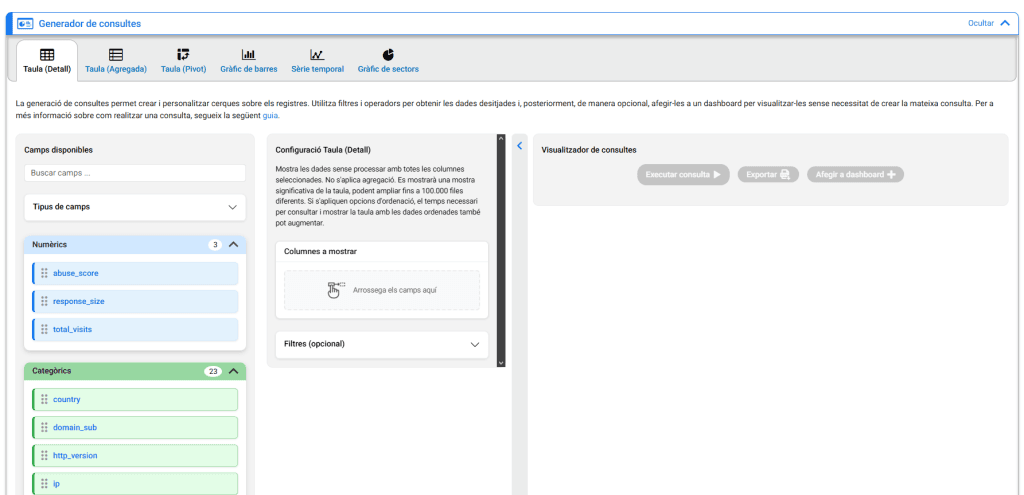Switch to the Taula (Pivot) tab
Screen dimensions: 1024x495
[x=184, y=60]
